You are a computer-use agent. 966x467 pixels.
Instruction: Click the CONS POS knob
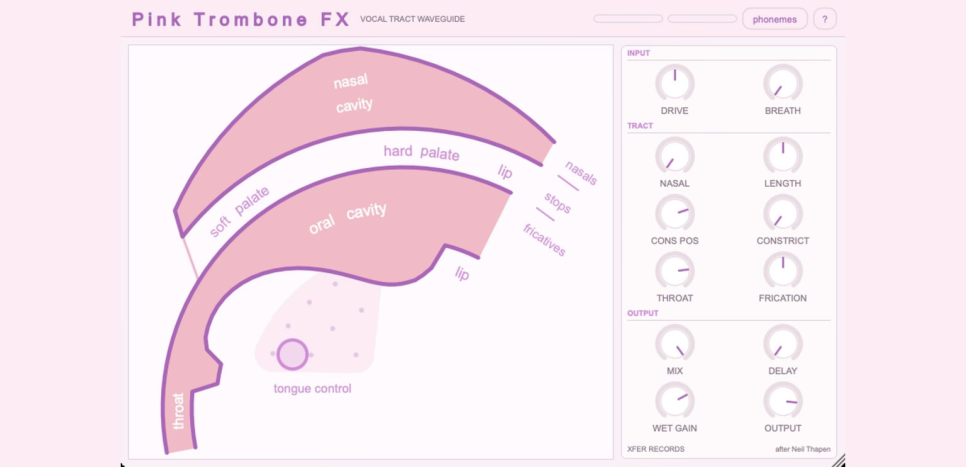(x=675, y=213)
